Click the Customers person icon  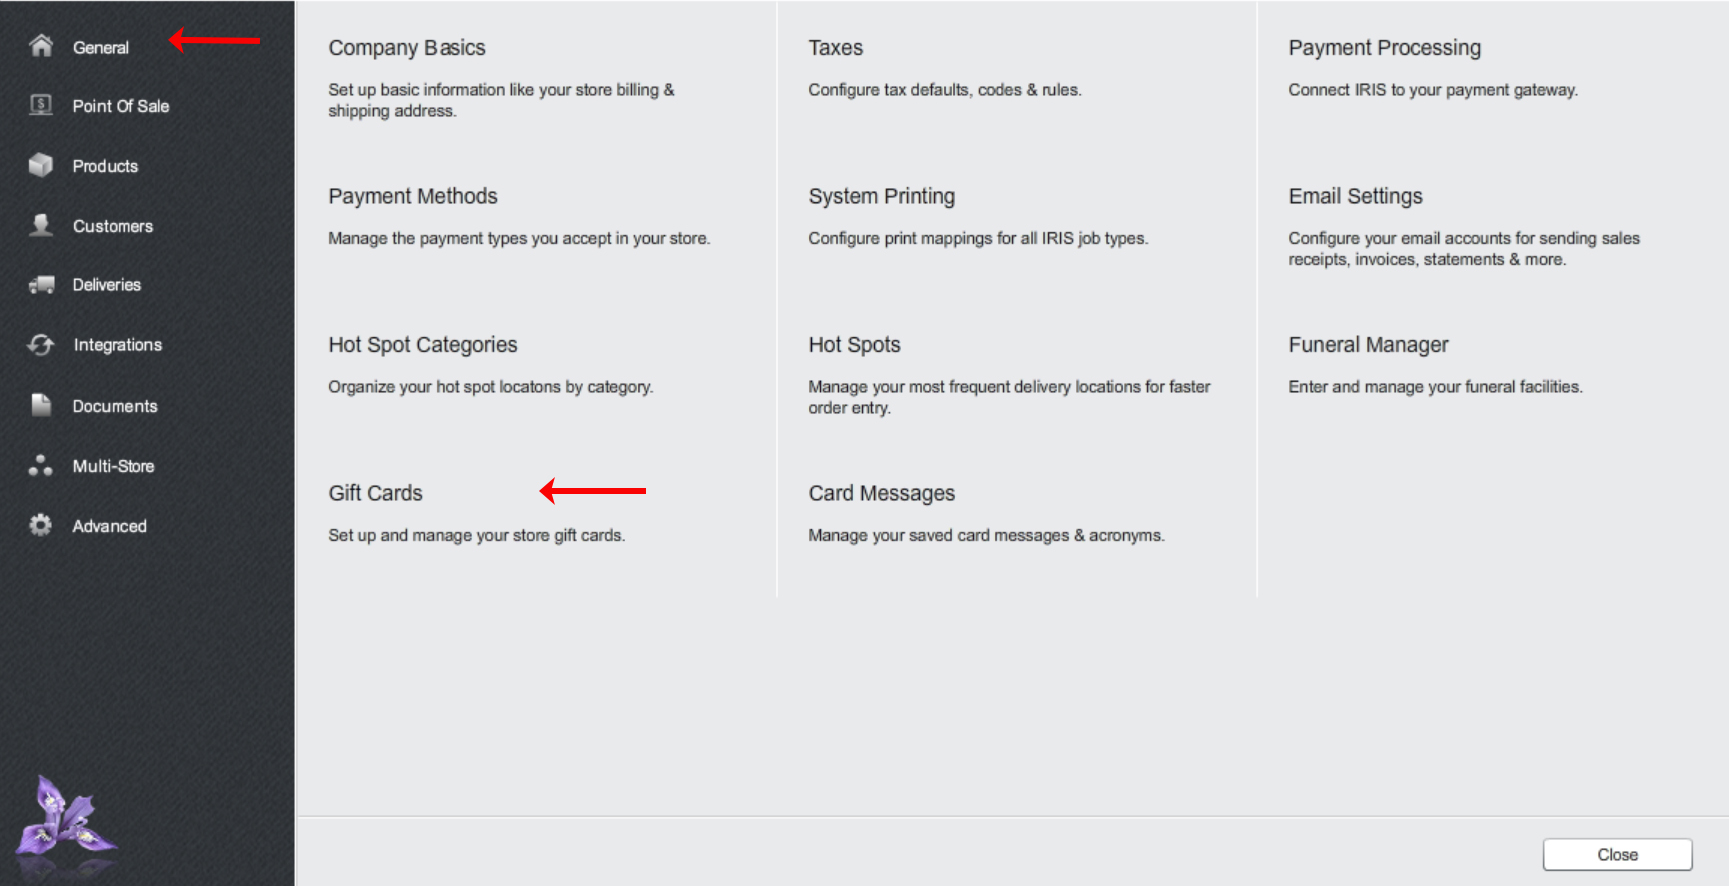(41, 225)
